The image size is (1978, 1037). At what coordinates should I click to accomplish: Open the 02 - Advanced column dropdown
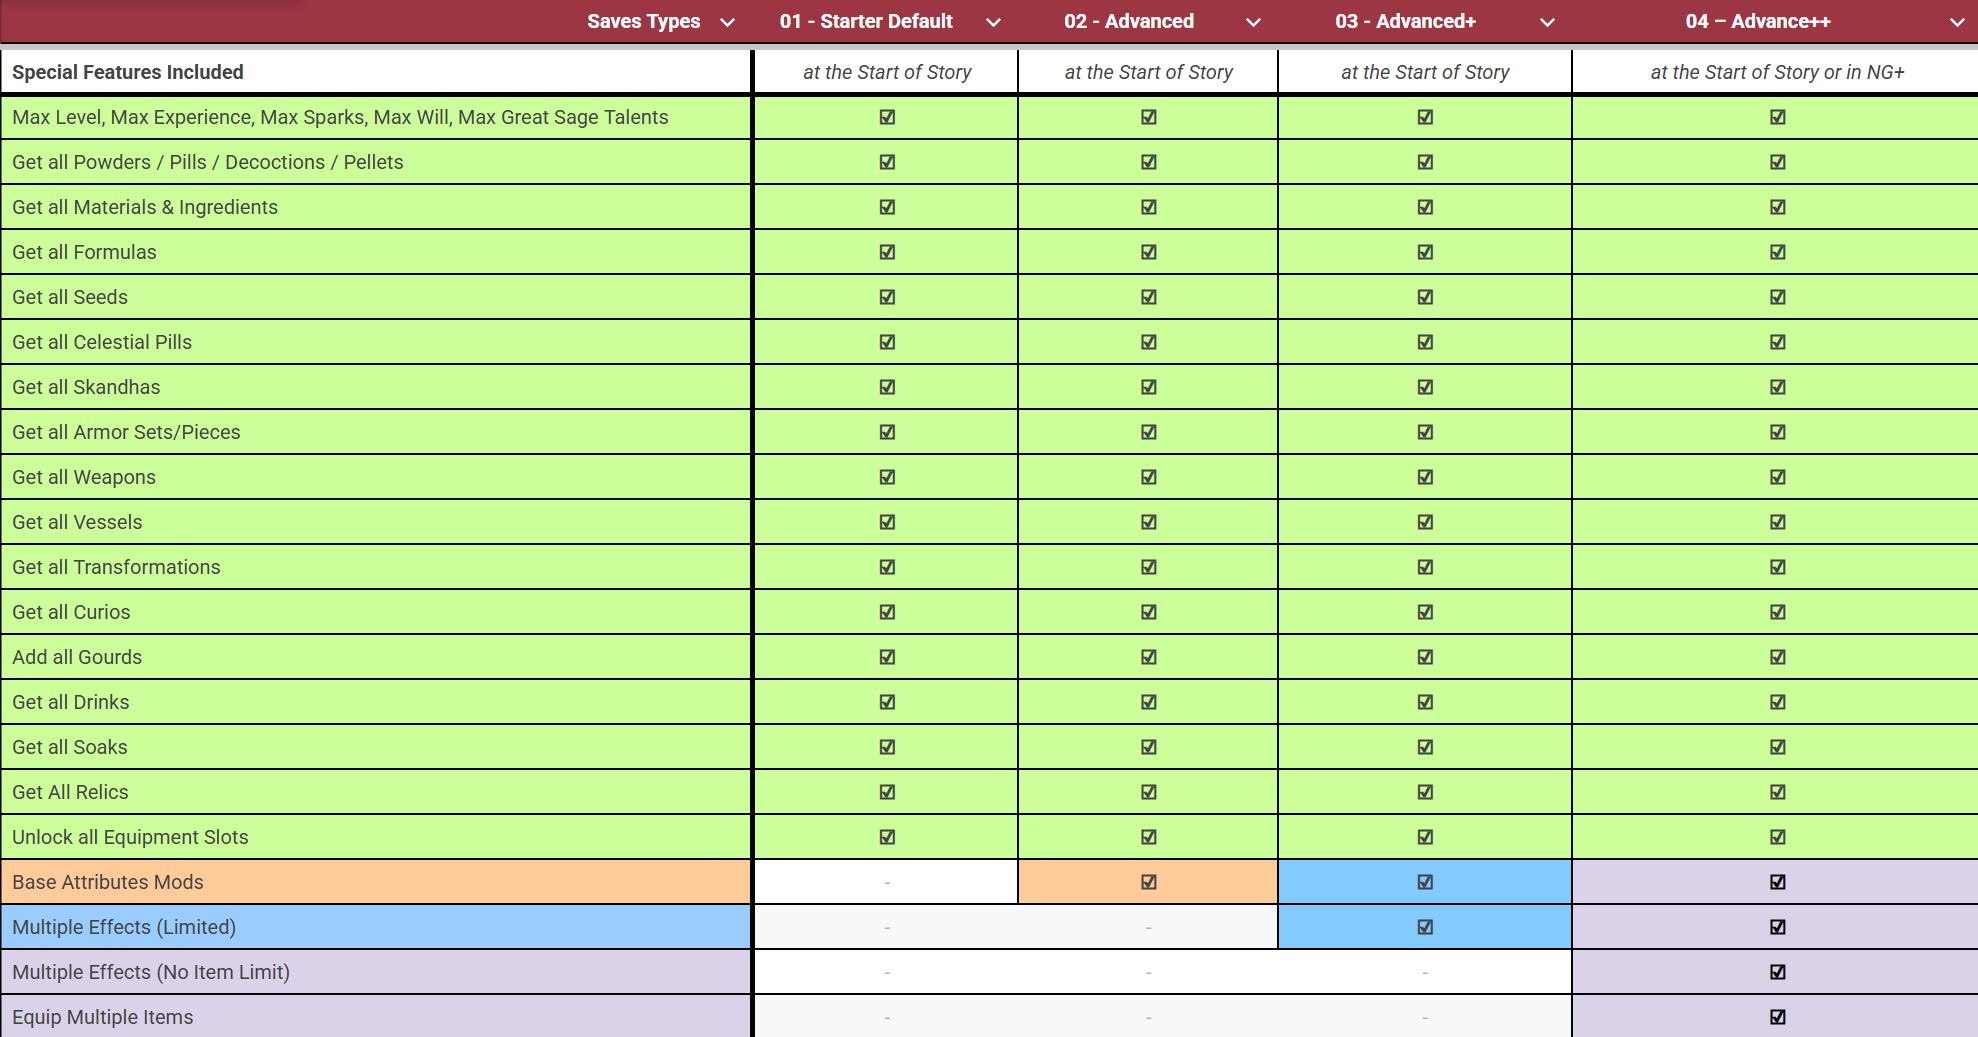coord(1253,22)
